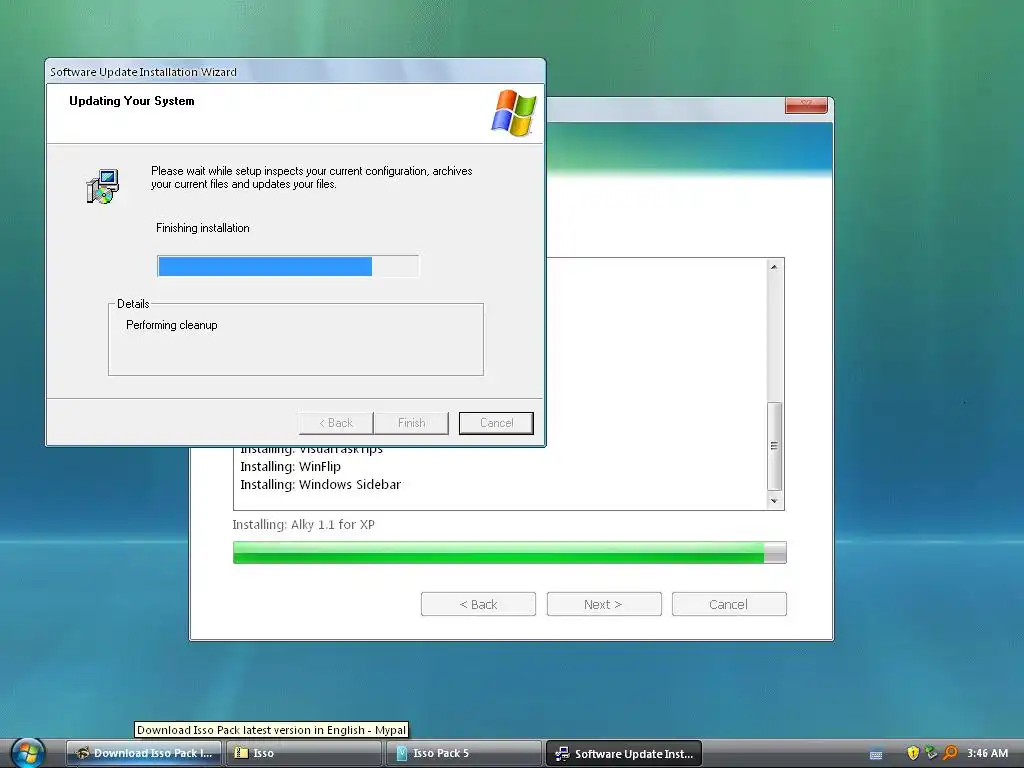Image resolution: width=1024 pixels, height=768 pixels.
Task: Click the Back button in Software Update wizard
Action: coord(336,423)
